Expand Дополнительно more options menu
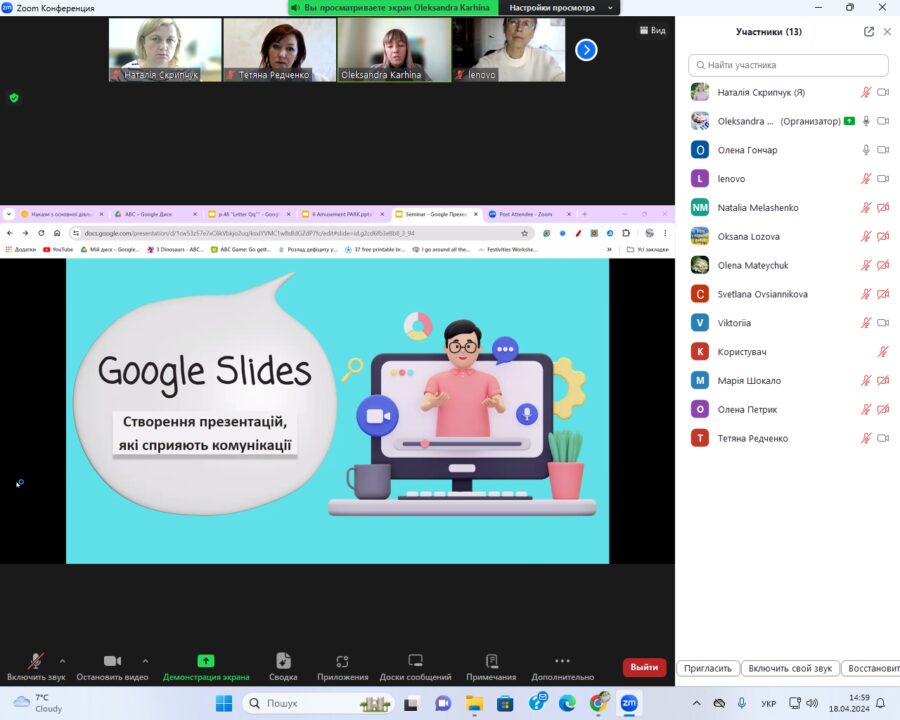The width and height of the screenshot is (900, 720). (562, 667)
